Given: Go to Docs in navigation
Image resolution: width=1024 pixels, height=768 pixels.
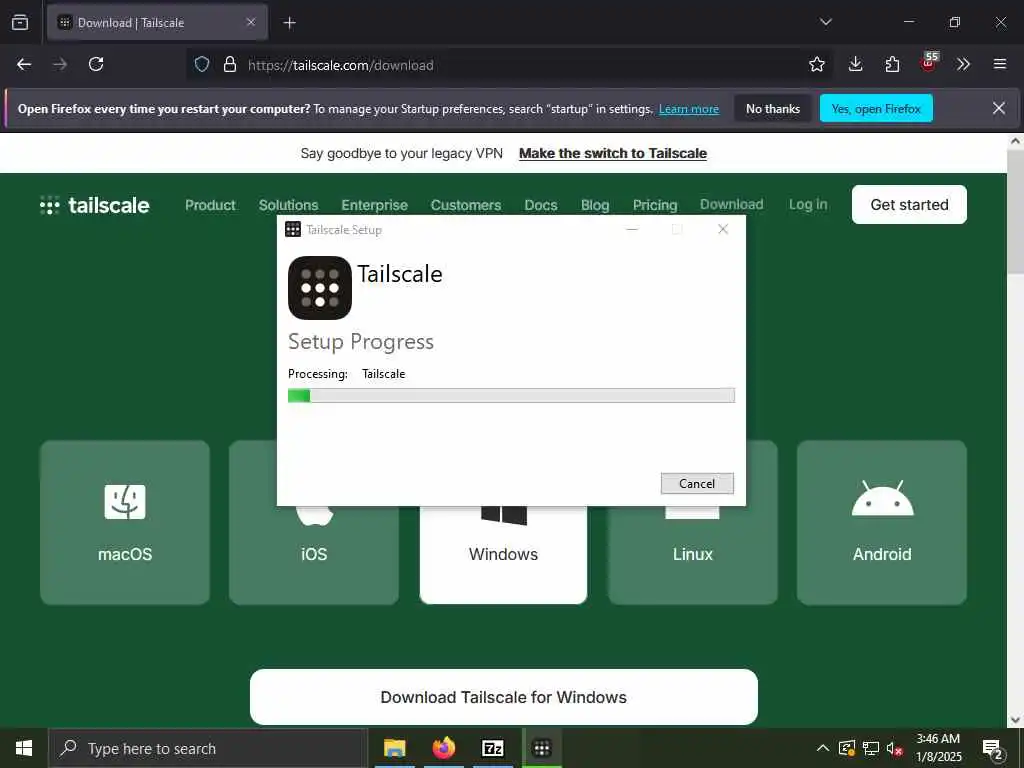Looking at the screenshot, I should coord(541,205).
